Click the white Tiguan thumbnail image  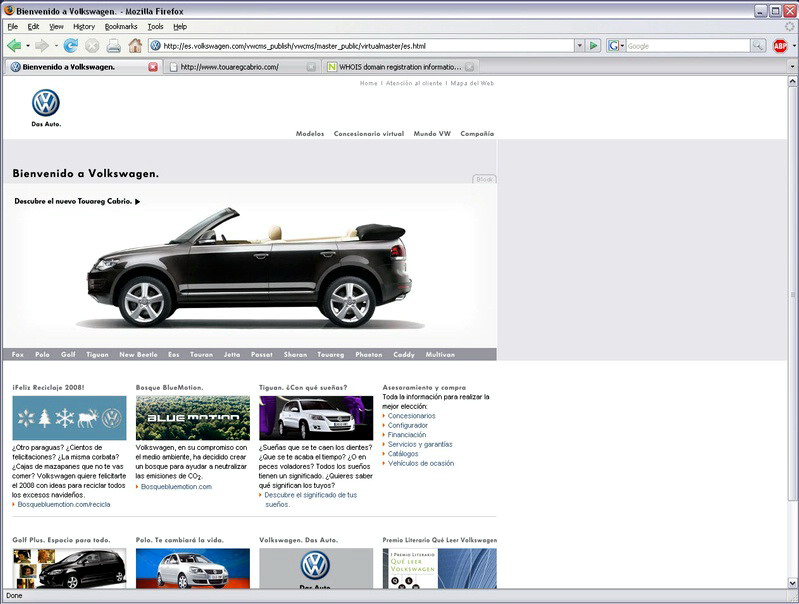(x=316, y=418)
